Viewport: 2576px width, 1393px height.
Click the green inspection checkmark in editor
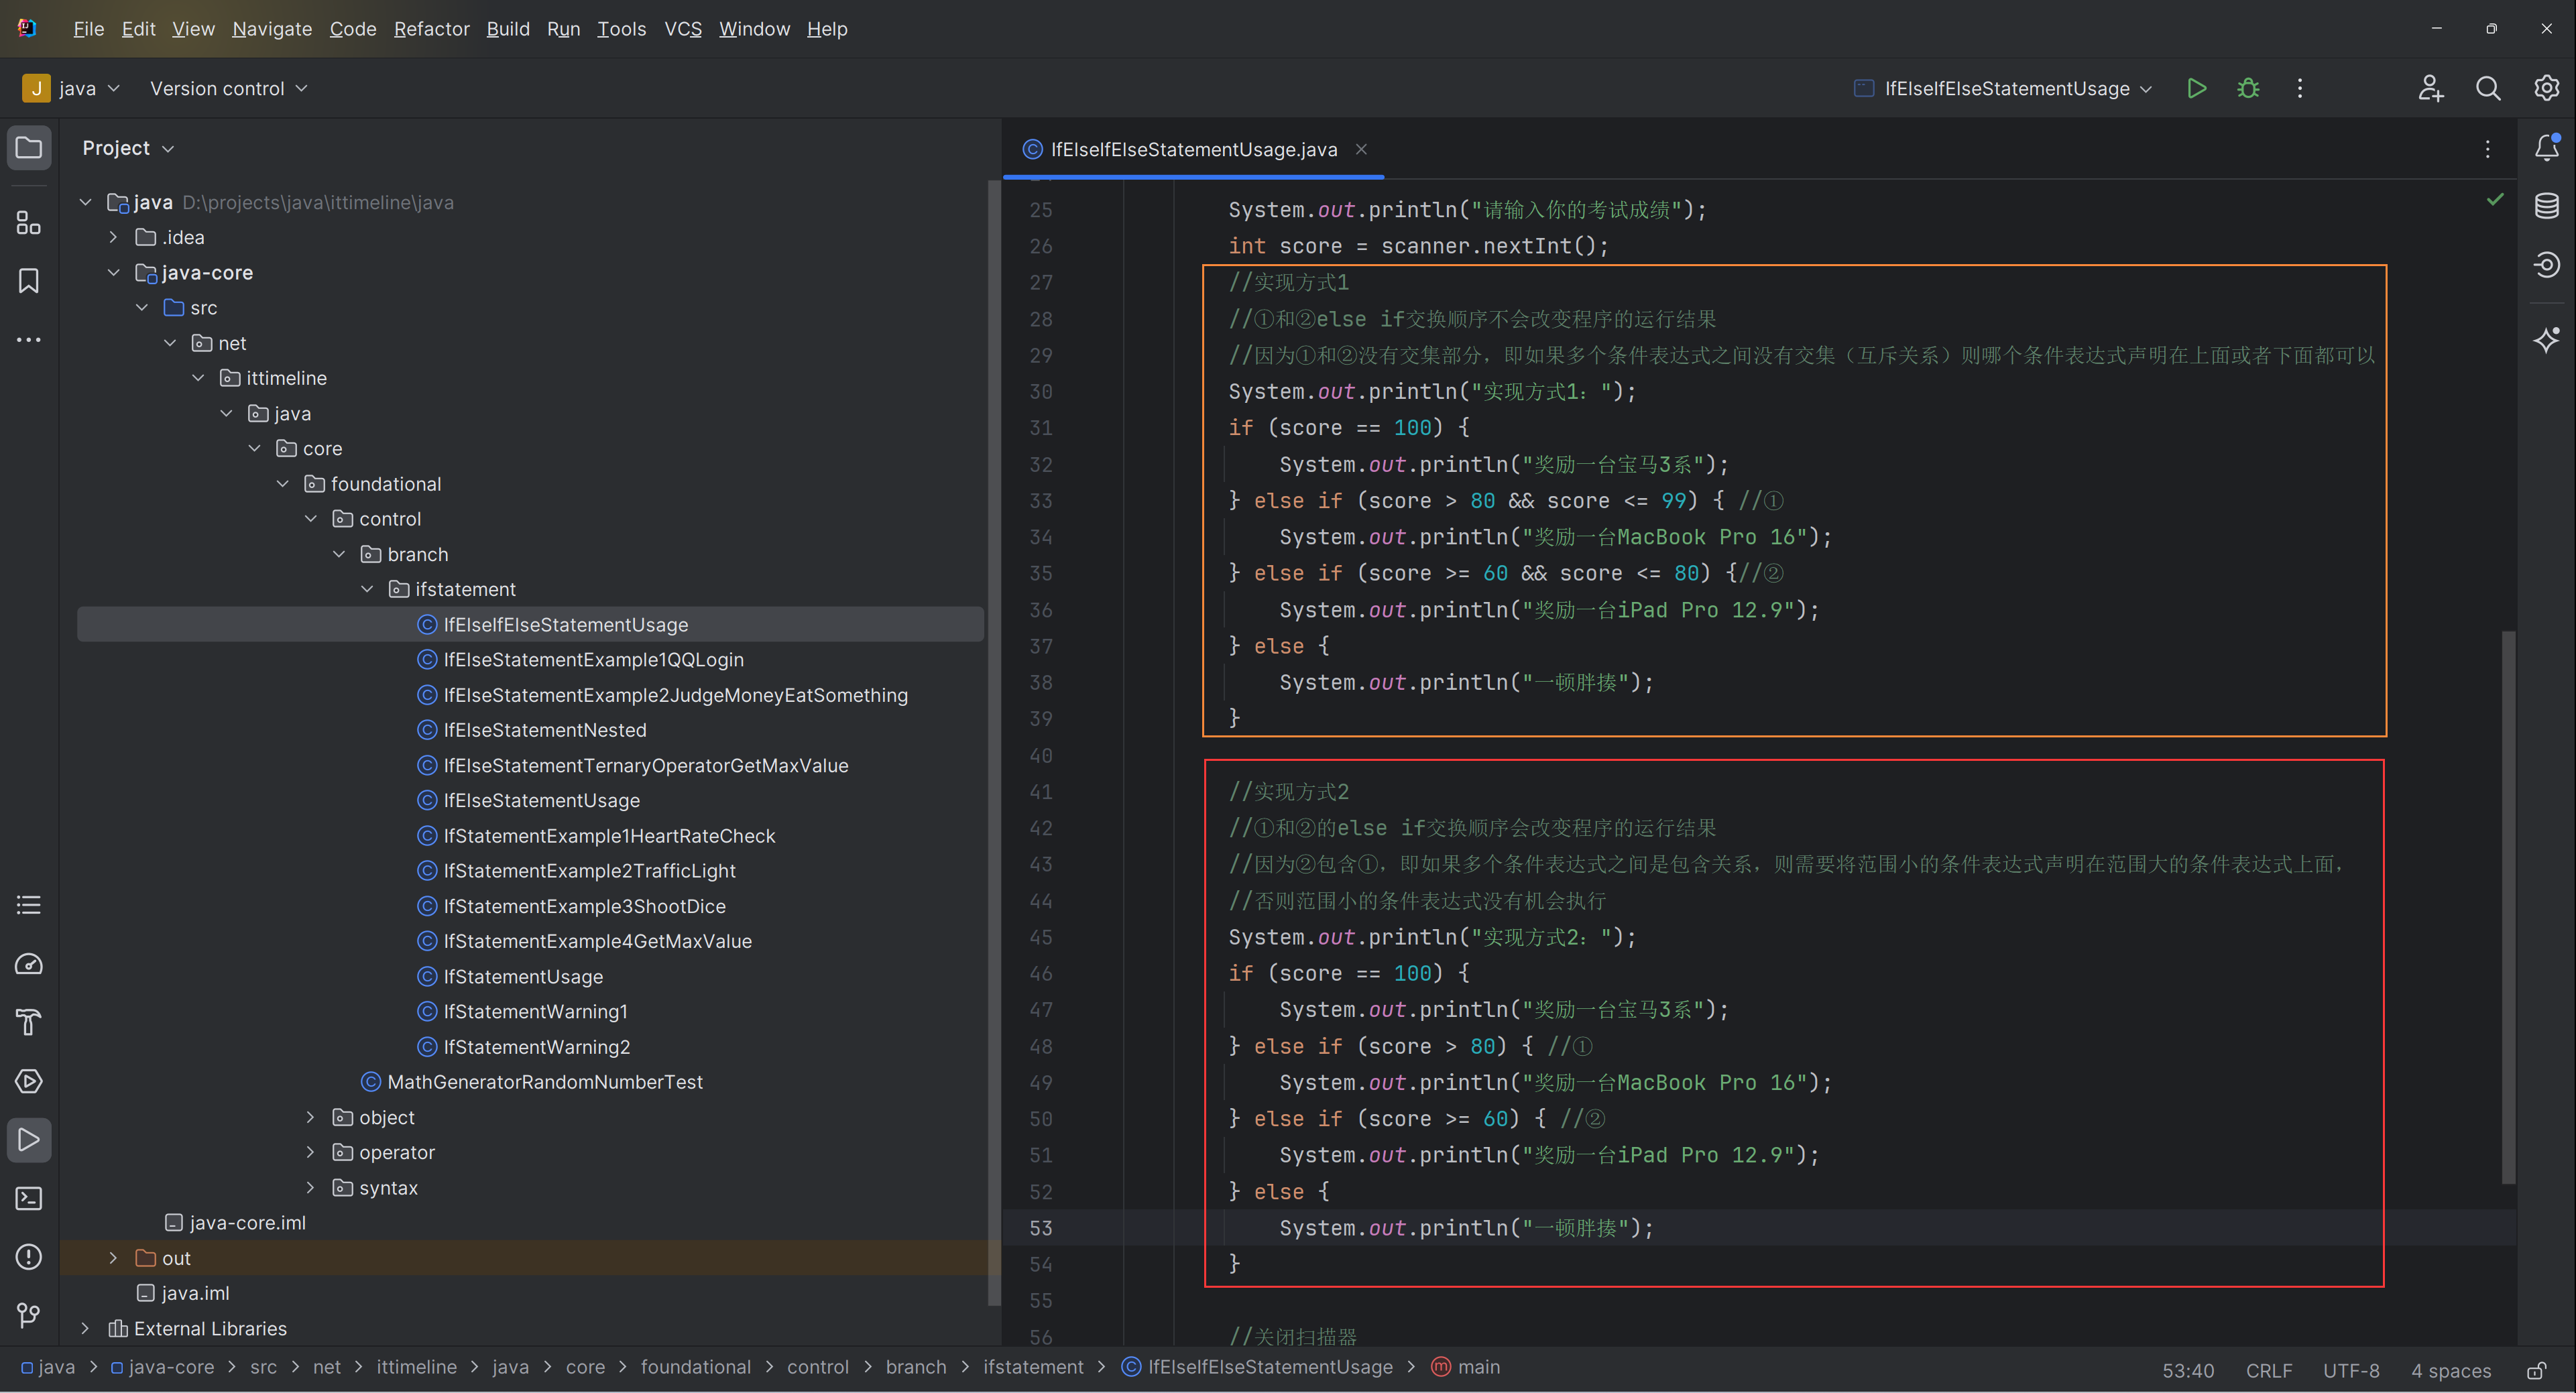click(2495, 199)
